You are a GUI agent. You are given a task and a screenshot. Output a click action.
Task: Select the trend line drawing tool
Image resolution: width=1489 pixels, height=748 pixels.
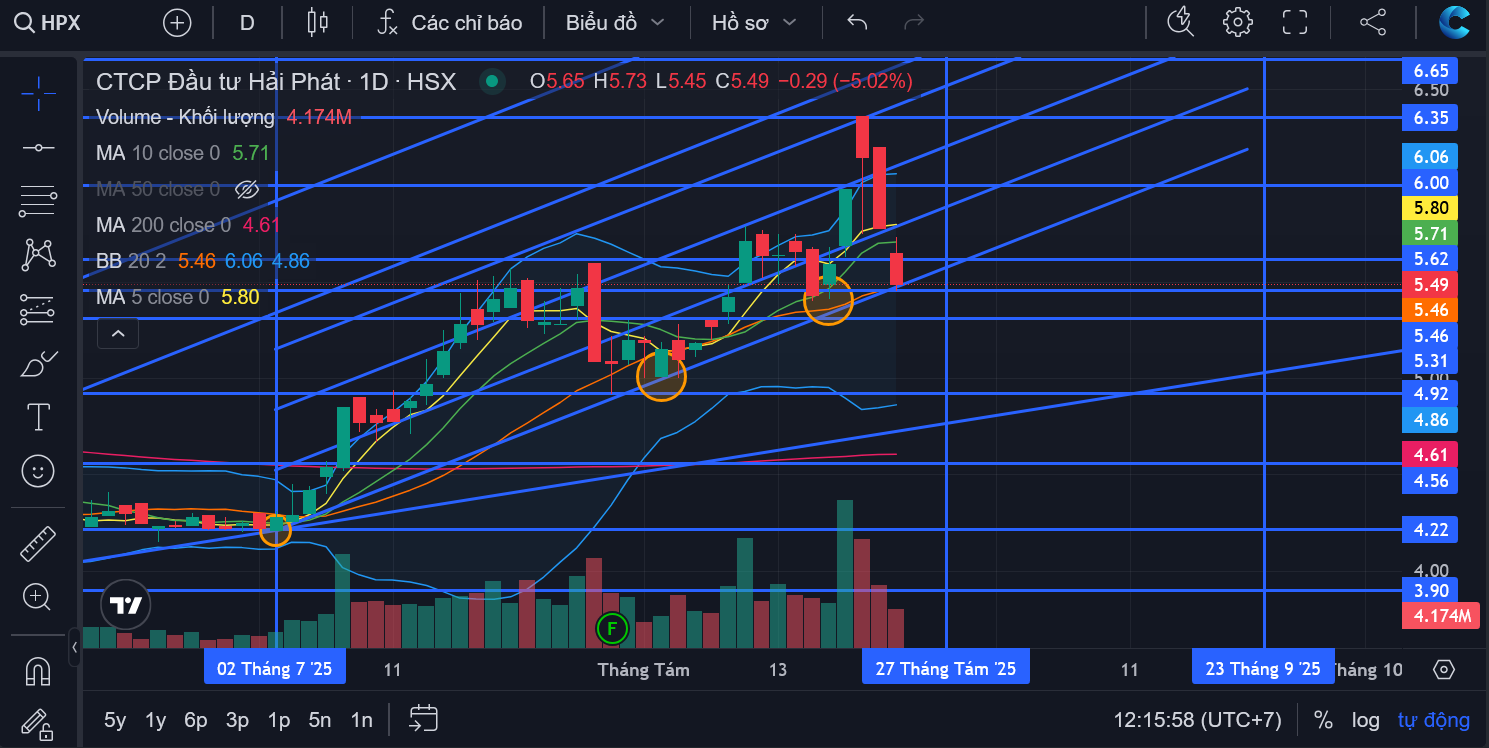[x=38, y=148]
